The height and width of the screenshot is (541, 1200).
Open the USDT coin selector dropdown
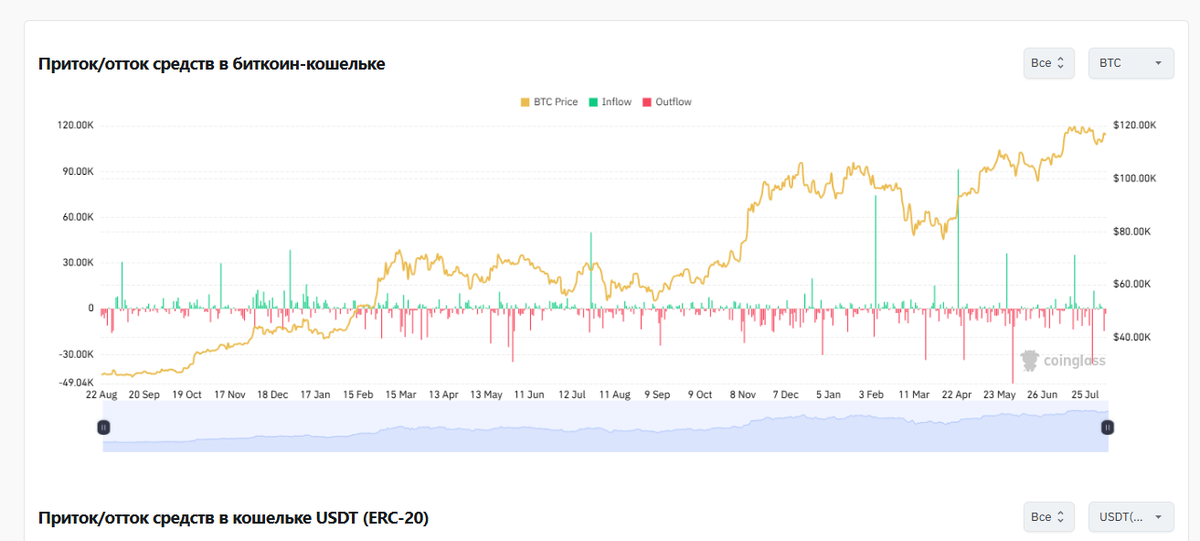1131,517
